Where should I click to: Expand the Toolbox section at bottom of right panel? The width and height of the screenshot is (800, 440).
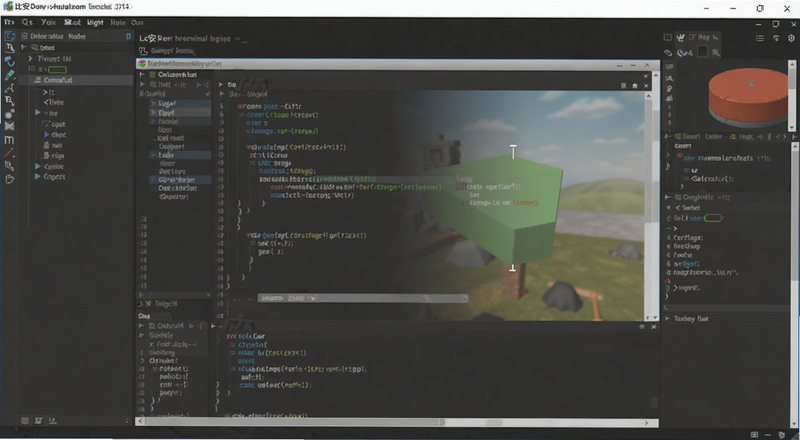click(667, 319)
